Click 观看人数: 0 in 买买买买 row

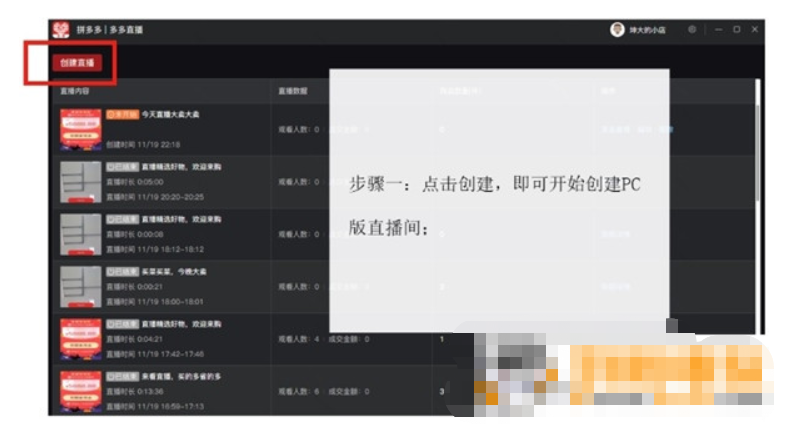[x=299, y=287]
